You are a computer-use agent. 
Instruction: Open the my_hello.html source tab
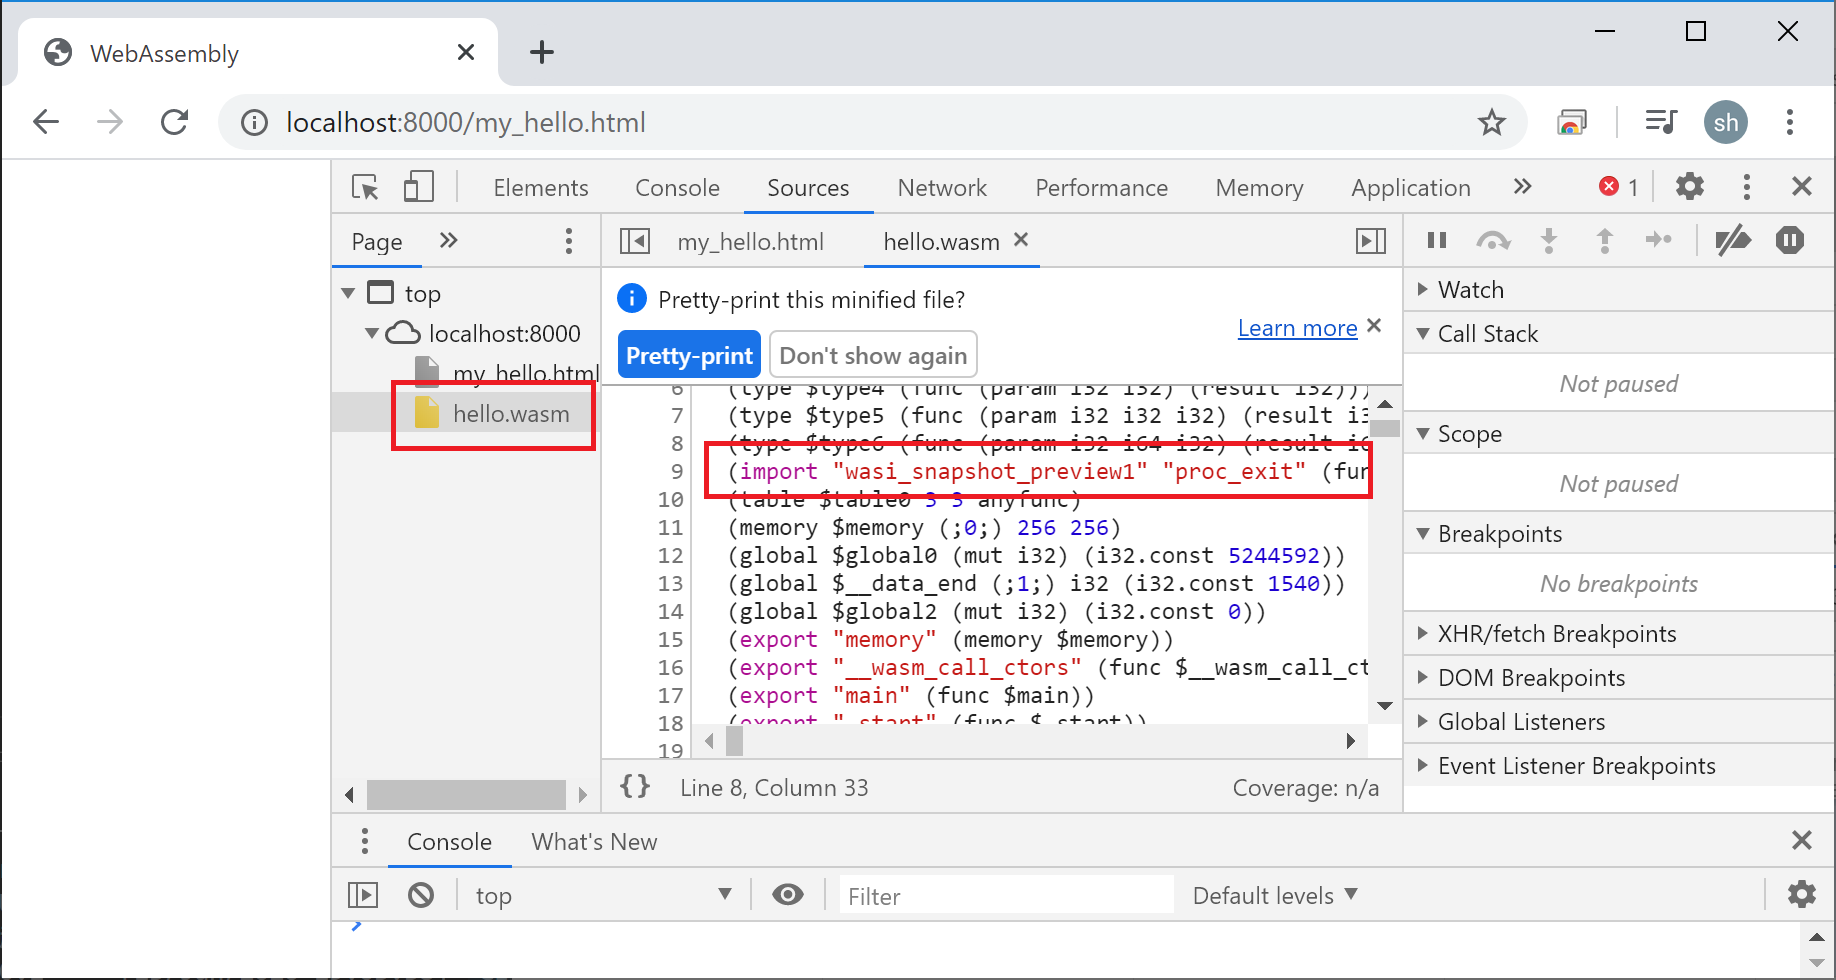tap(751, 241)
